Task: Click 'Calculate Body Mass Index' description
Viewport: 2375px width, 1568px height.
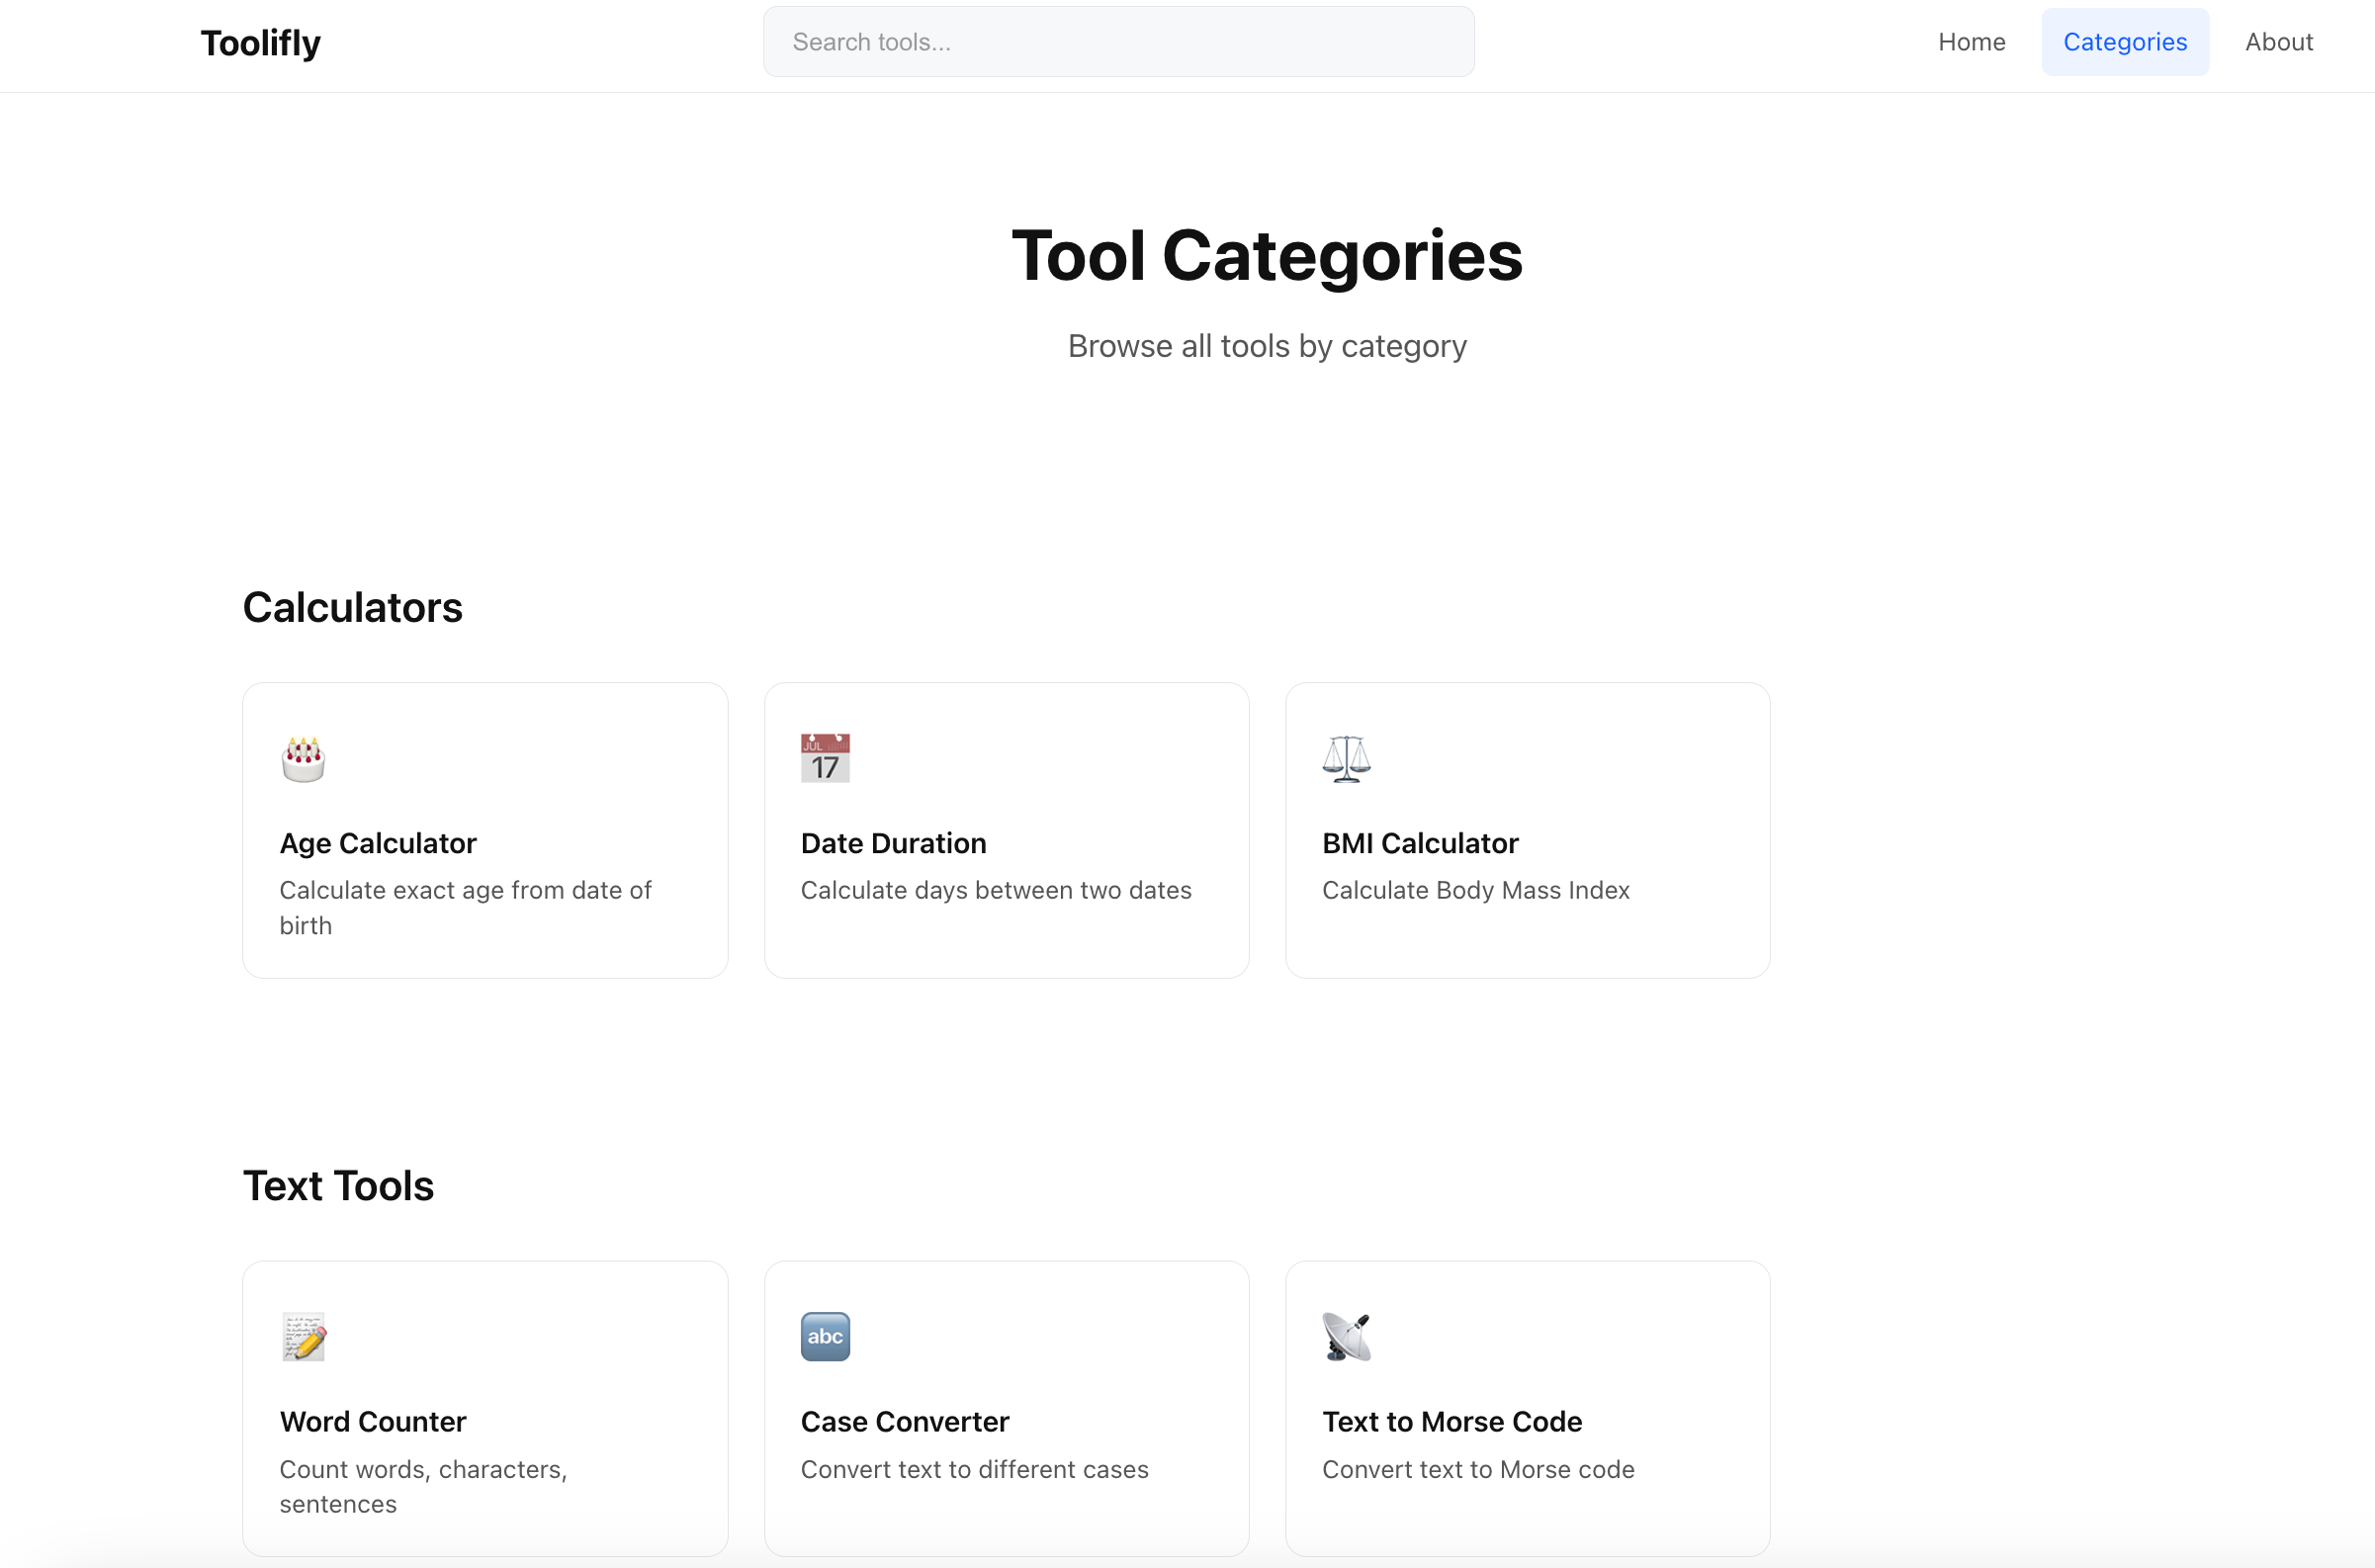Action: pyautogui.click(x=1476, y=890)
